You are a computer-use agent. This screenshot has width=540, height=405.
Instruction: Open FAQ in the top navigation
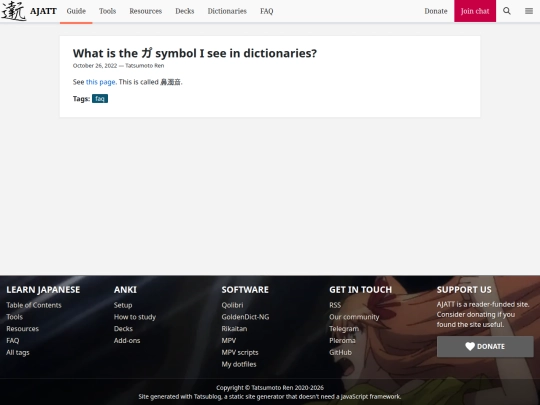pos(267,11)
